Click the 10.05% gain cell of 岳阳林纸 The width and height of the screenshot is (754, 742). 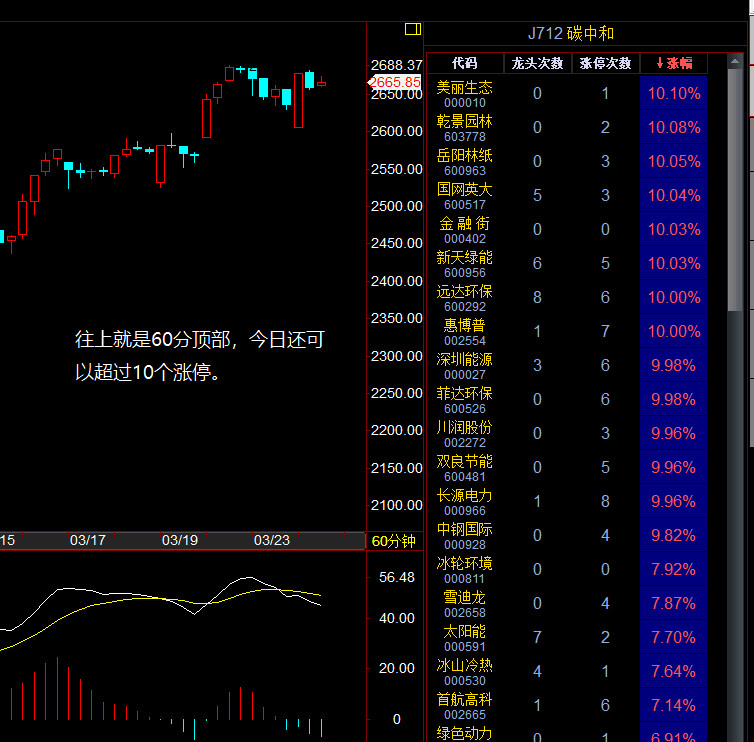tap(674, 161)
